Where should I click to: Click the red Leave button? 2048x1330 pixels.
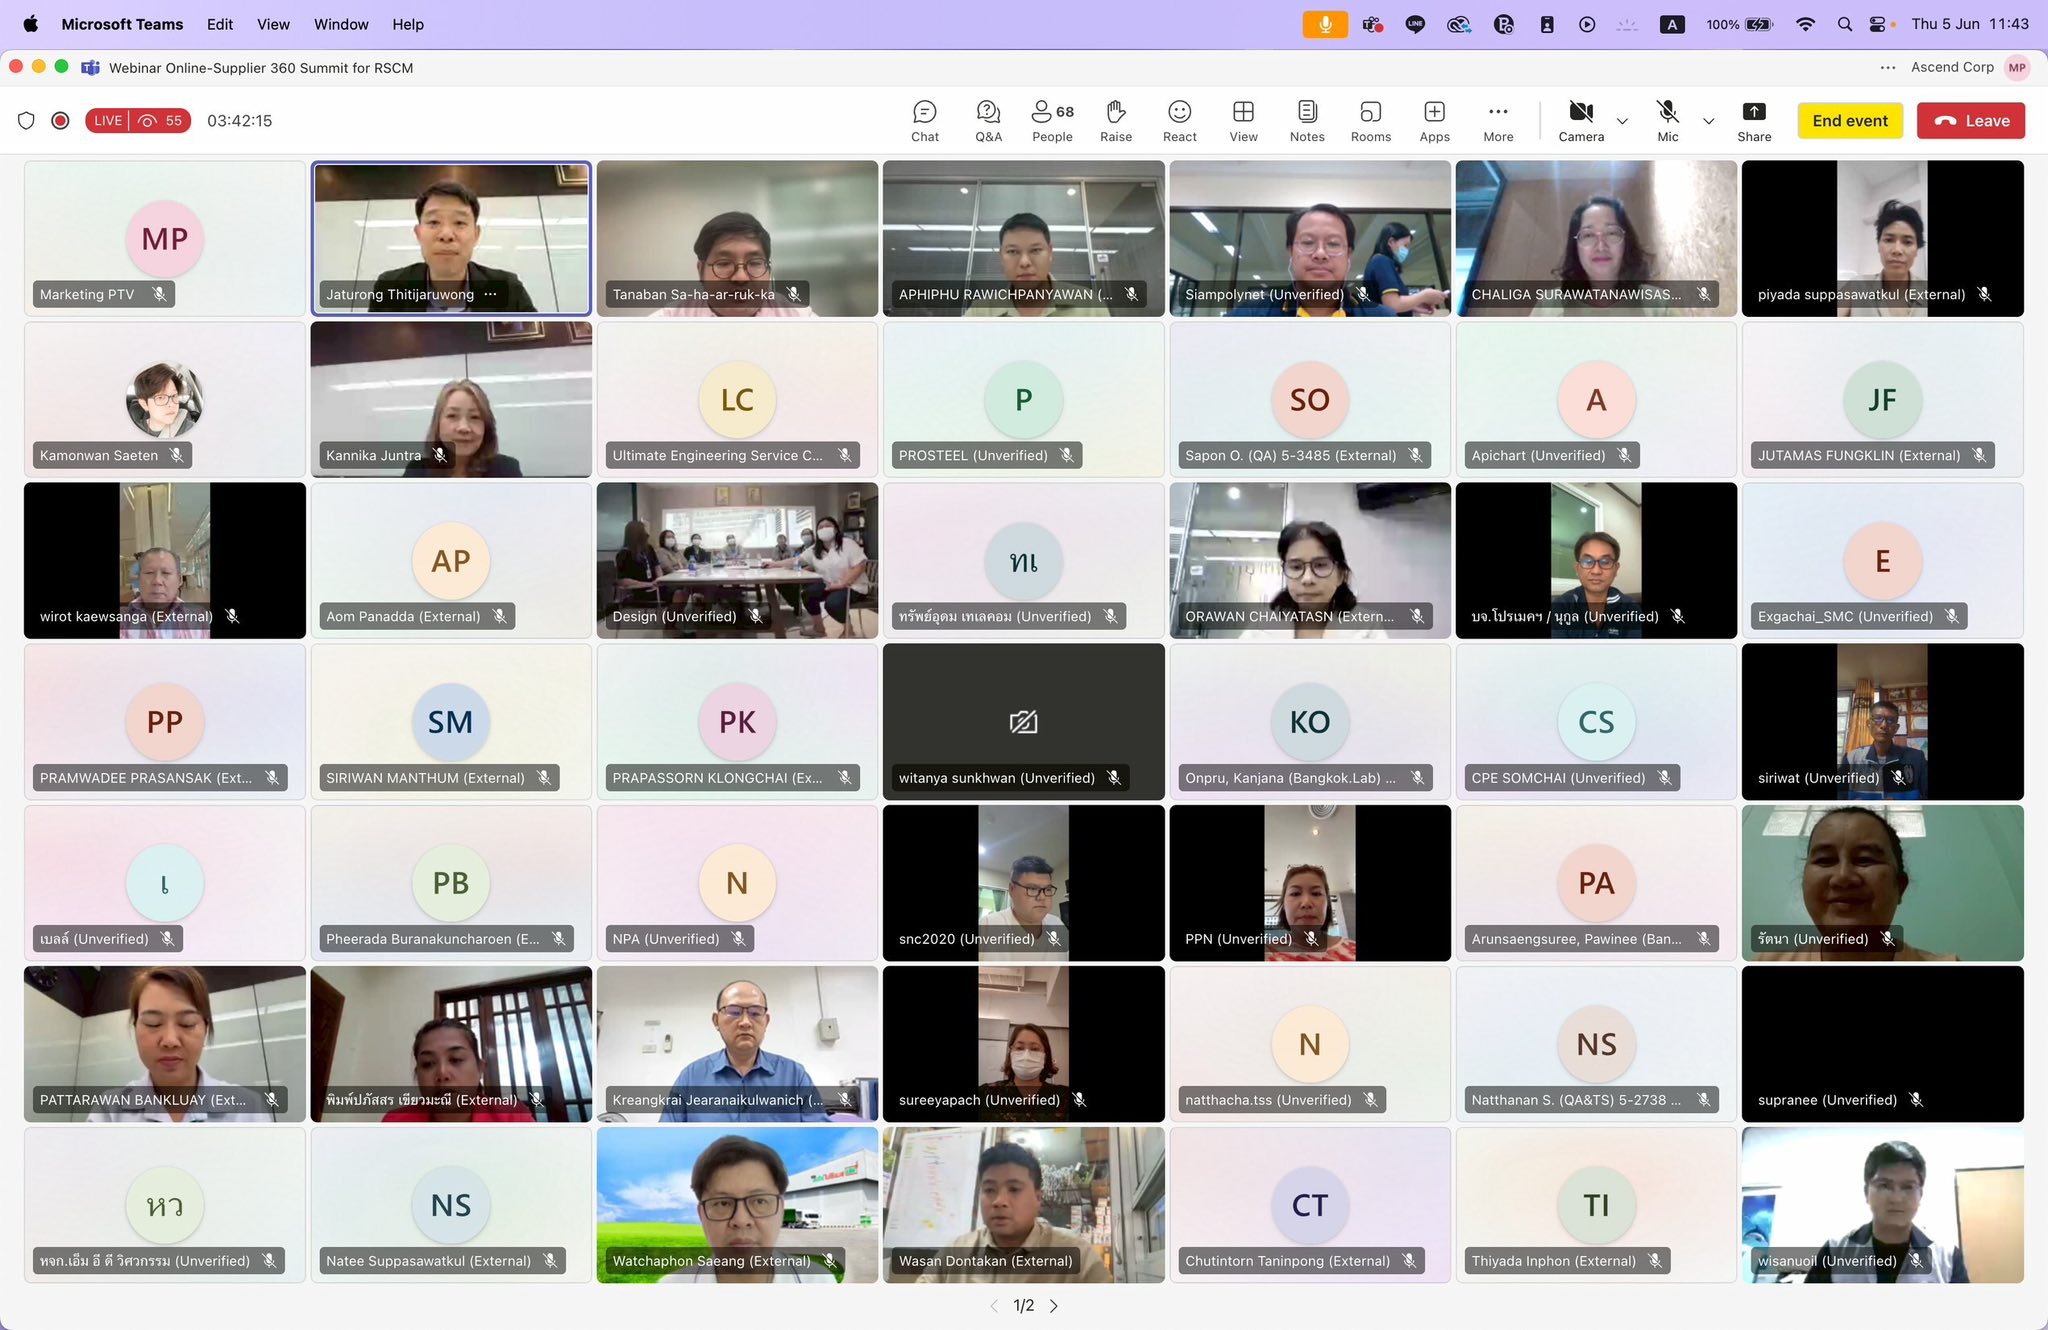1972,121
